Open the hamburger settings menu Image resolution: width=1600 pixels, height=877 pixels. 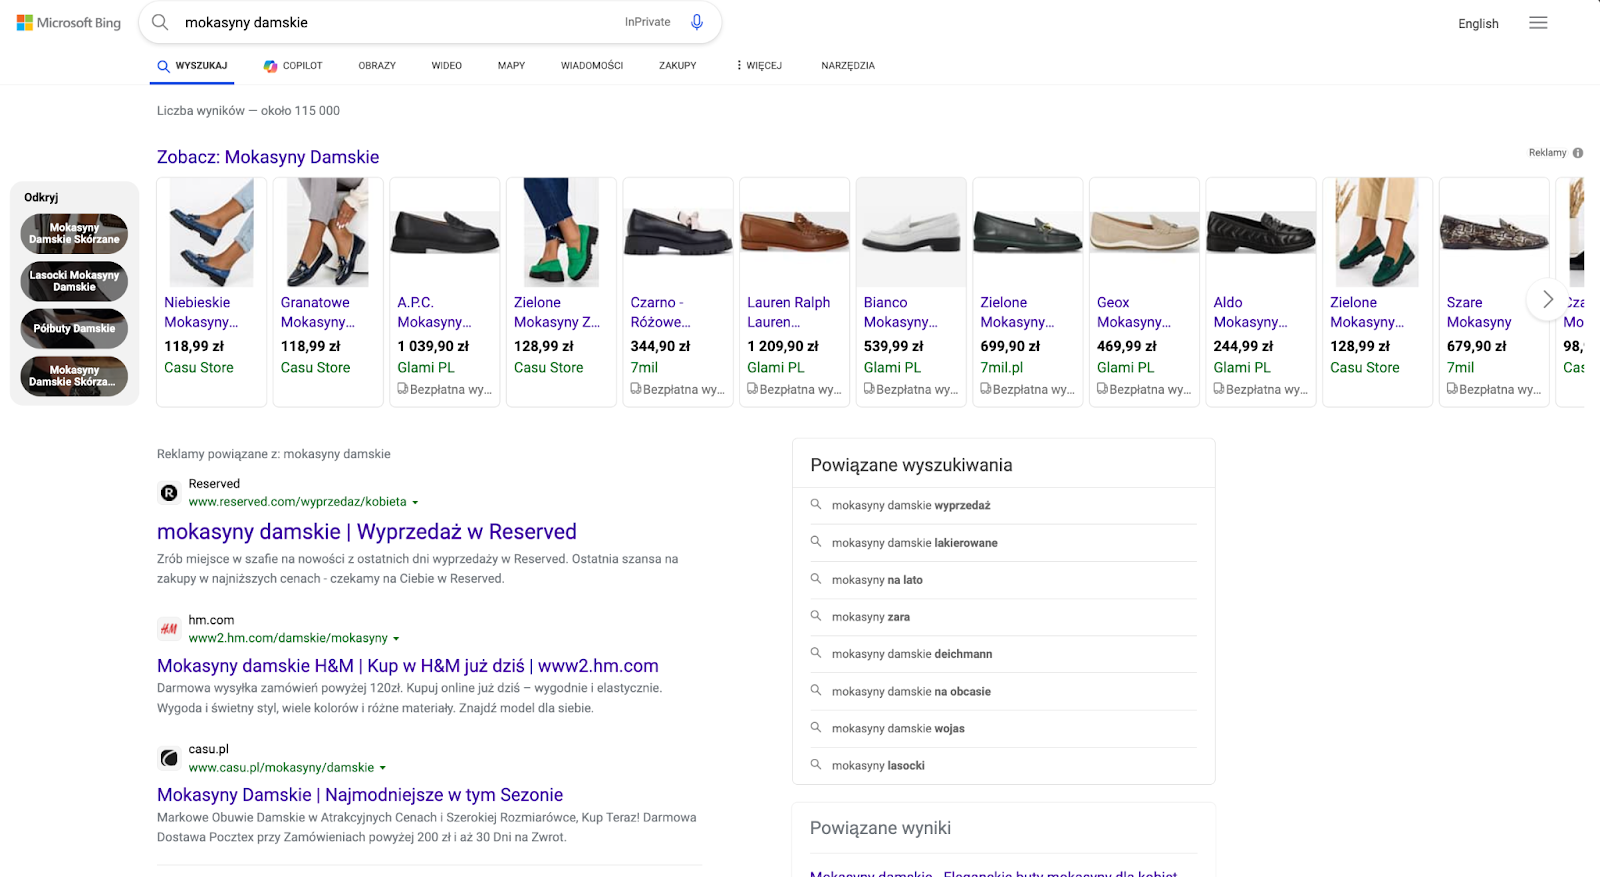coord(1538,23)
